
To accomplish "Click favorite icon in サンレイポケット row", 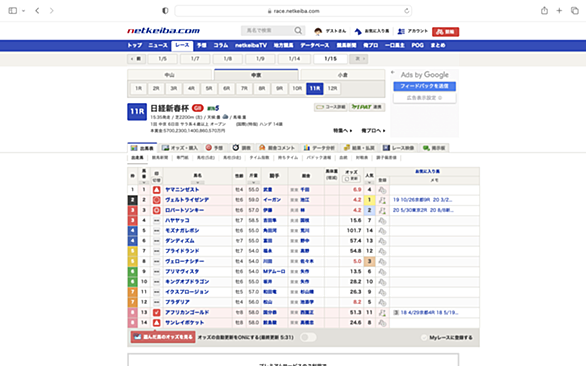I will 382,323.
